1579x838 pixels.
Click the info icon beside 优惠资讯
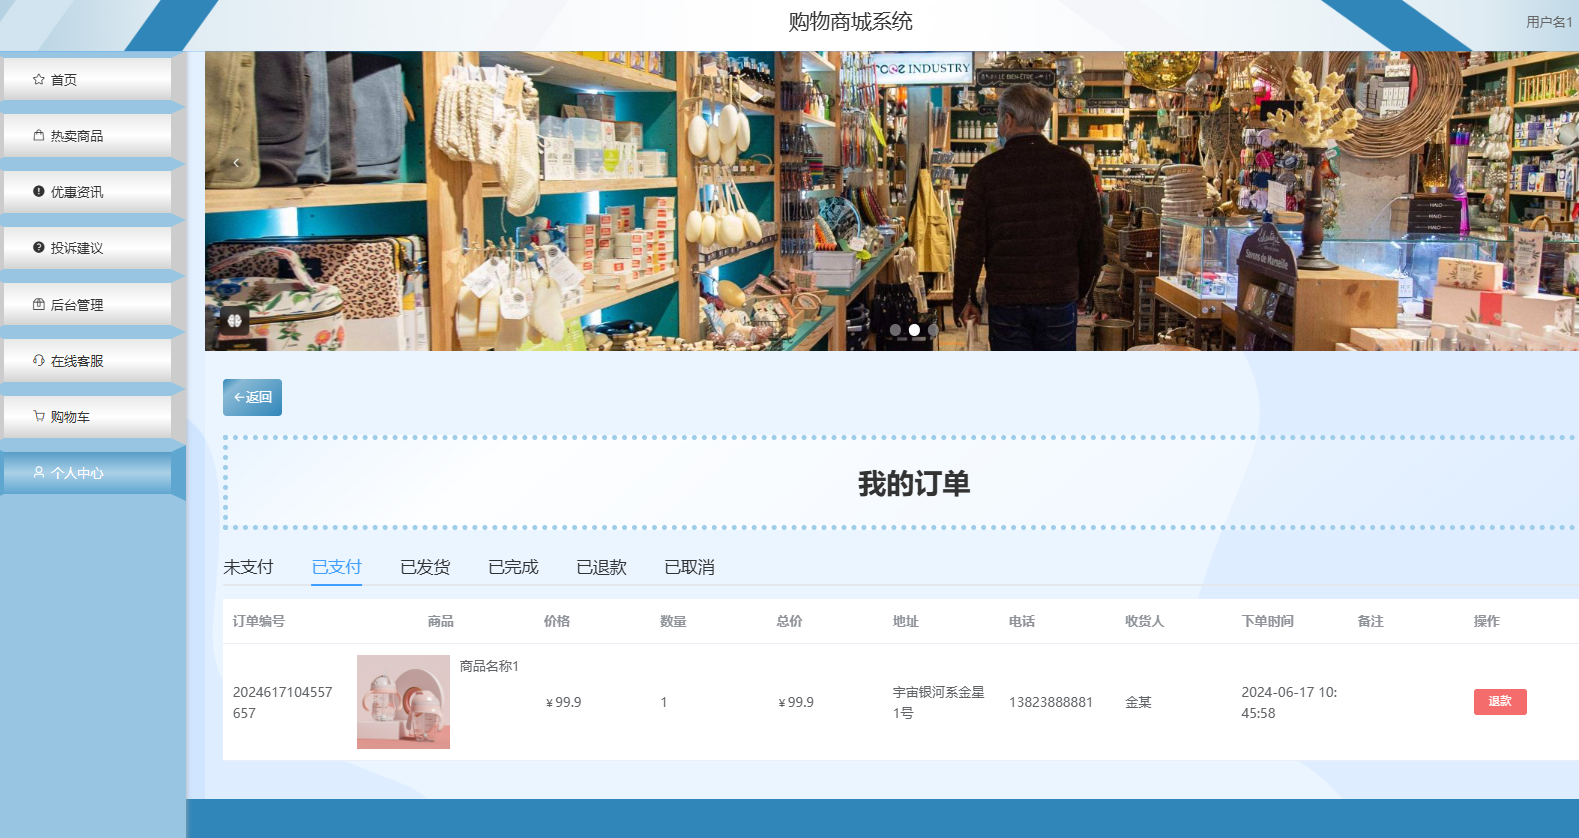pyautogui.click(x=38, y=191)
